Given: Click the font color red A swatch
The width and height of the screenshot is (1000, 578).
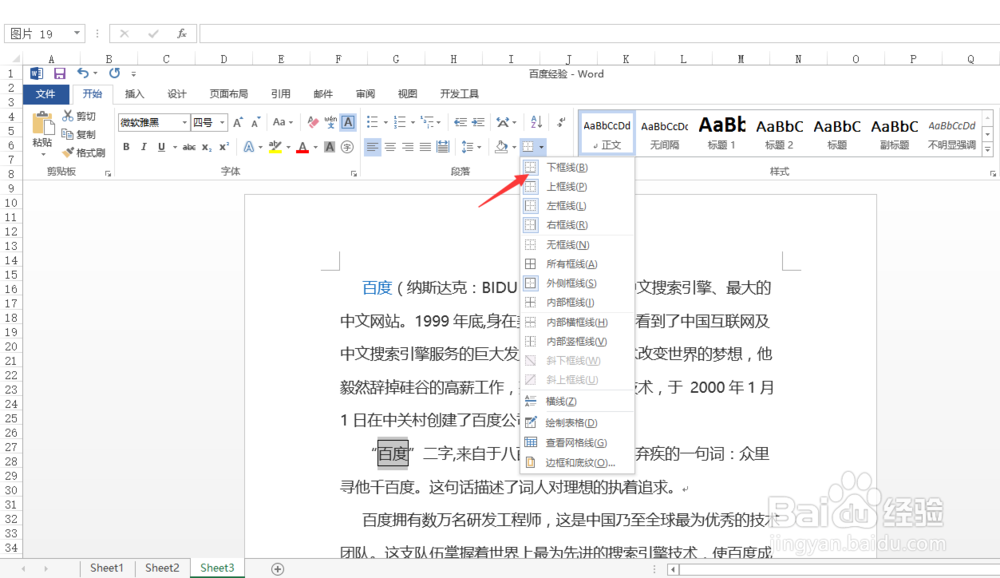Looking at the screenshot, I should click(x=303, y=147).
